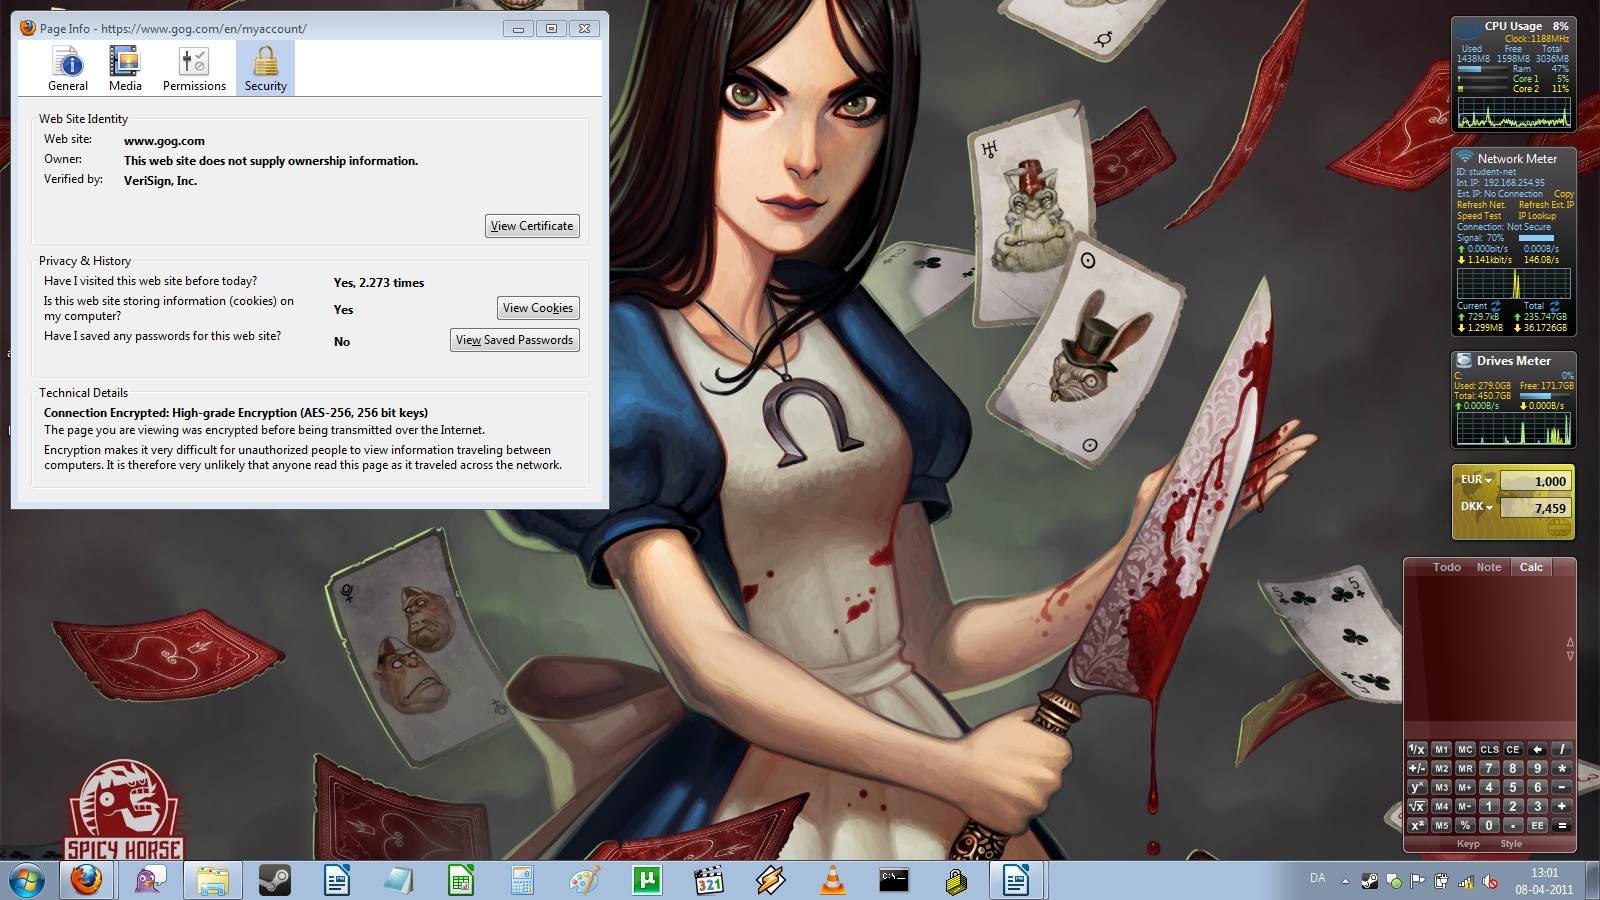This screenshot has height=900, width=1600.
Task: Launch Media Player Classic 321 icon
Action: coord(709,881)
